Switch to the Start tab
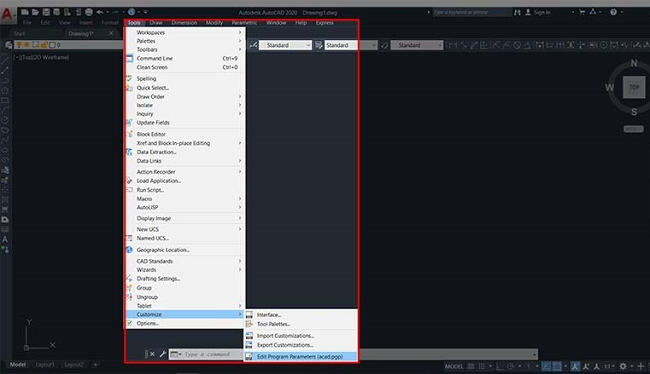Image resolution: width=650 pixels, height=374 pixels. tap(19, 34)
